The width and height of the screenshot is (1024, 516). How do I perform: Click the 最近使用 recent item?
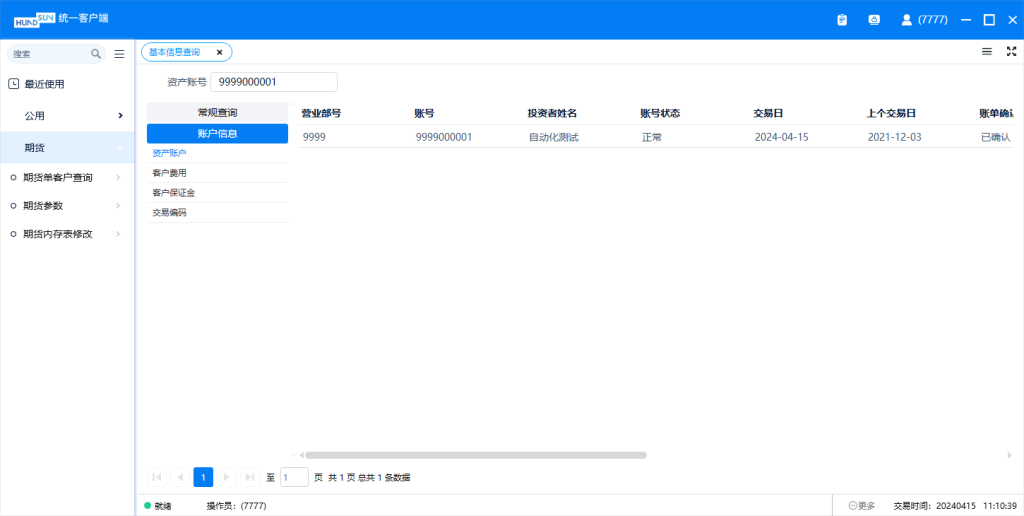coord(45,84)
